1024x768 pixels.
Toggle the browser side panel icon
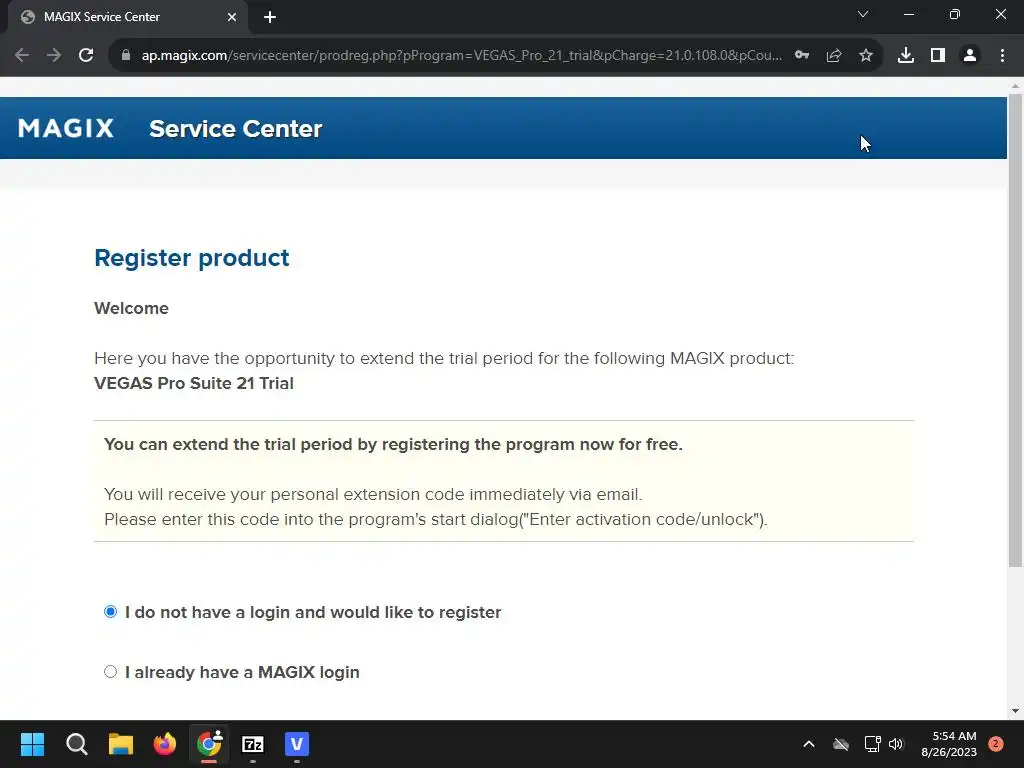938,56
